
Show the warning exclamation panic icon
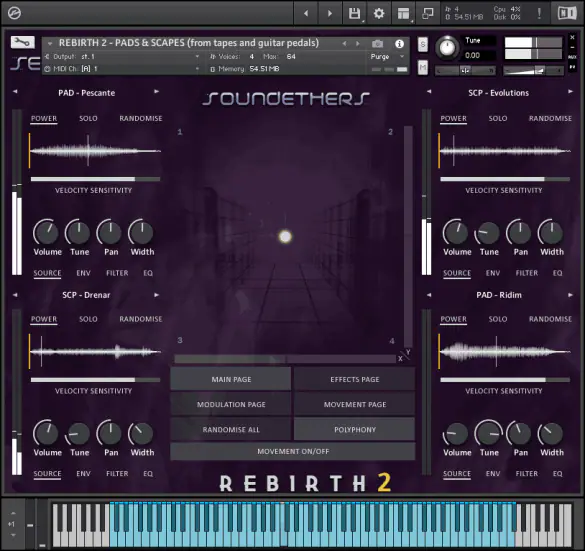(x=539, y=13)
